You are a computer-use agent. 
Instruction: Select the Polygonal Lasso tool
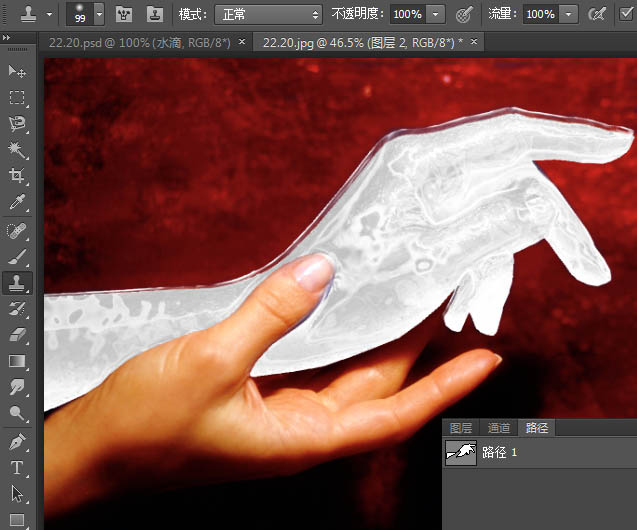17,123
